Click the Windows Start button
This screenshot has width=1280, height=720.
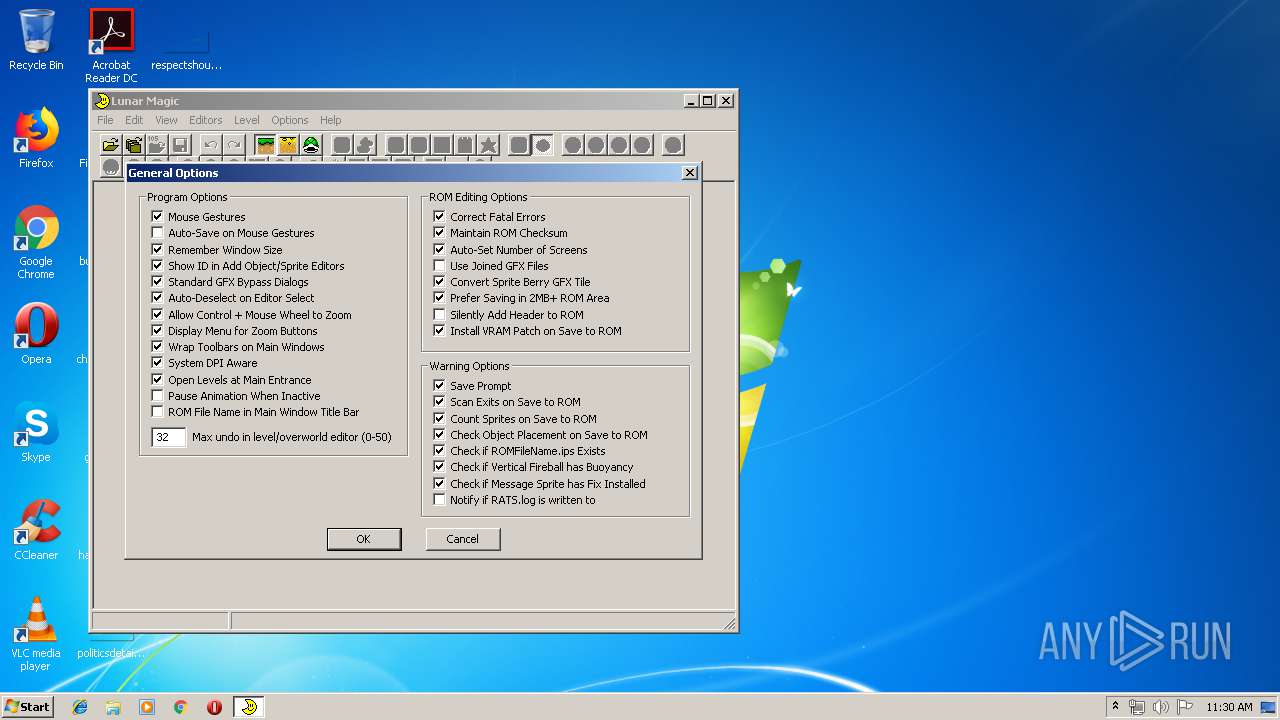pyautogui.click(x=27, y=707)
